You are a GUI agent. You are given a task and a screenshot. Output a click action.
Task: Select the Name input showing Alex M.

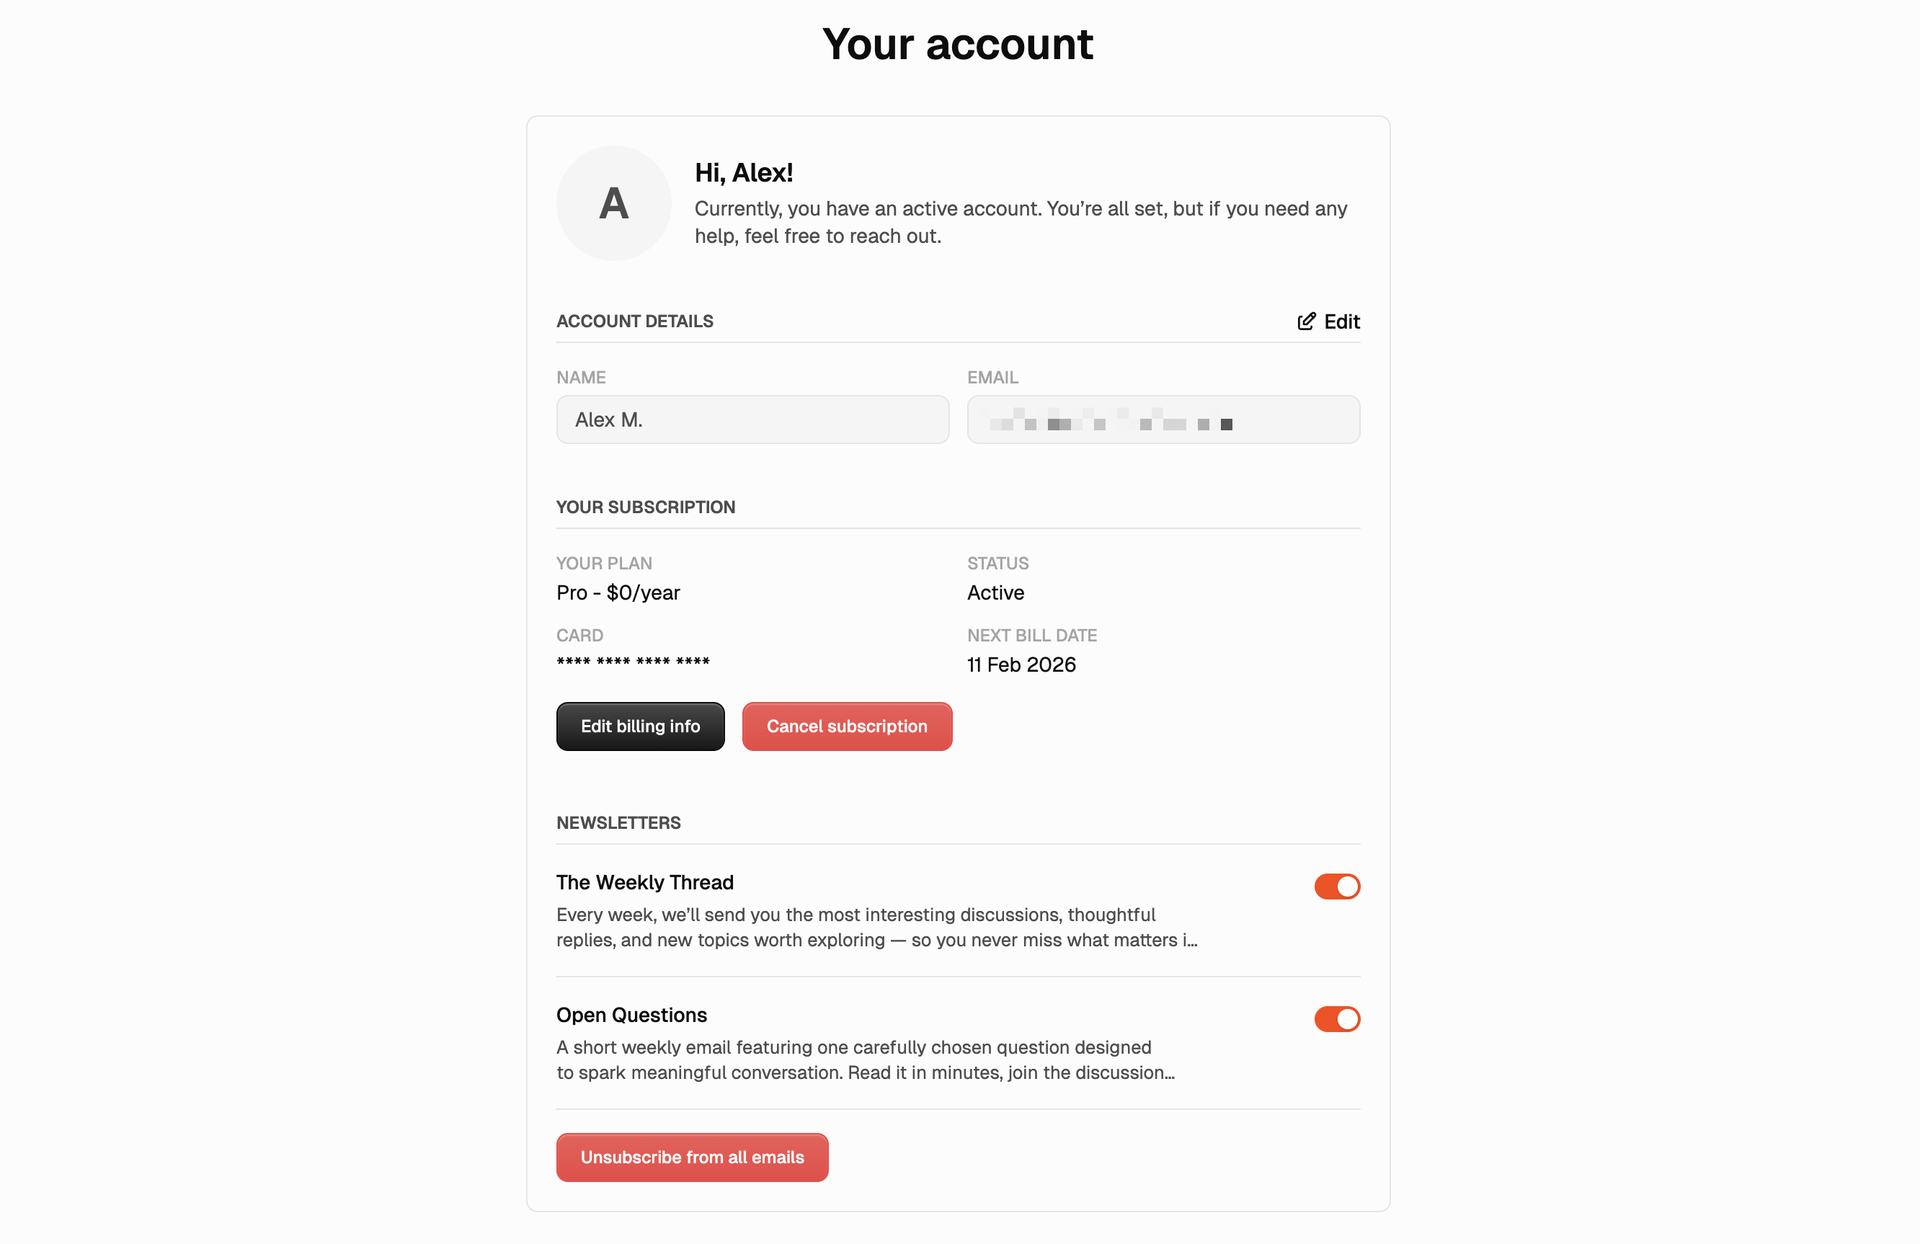tap(752, 419)
